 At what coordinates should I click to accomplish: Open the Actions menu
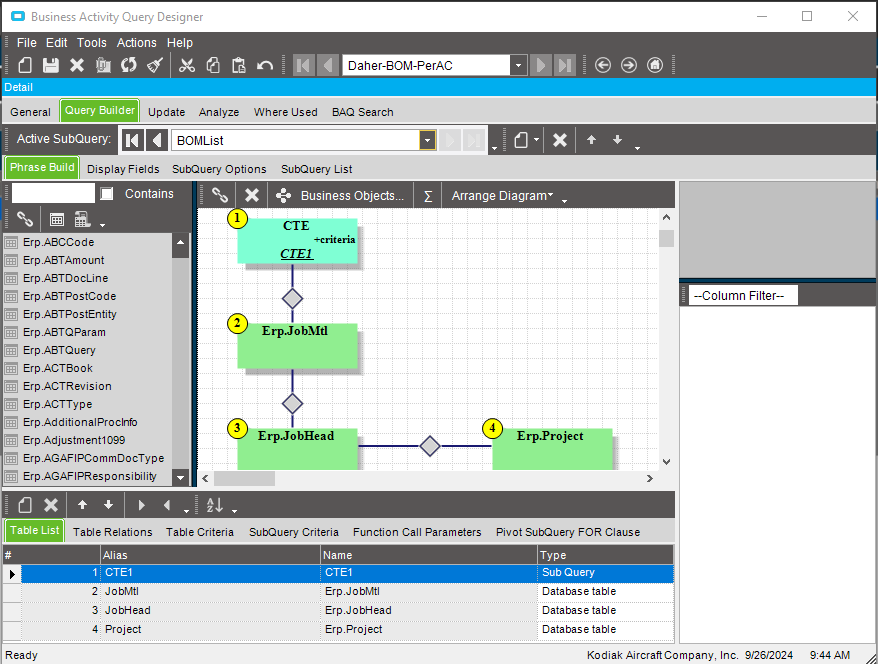click(x=136, y=43)
